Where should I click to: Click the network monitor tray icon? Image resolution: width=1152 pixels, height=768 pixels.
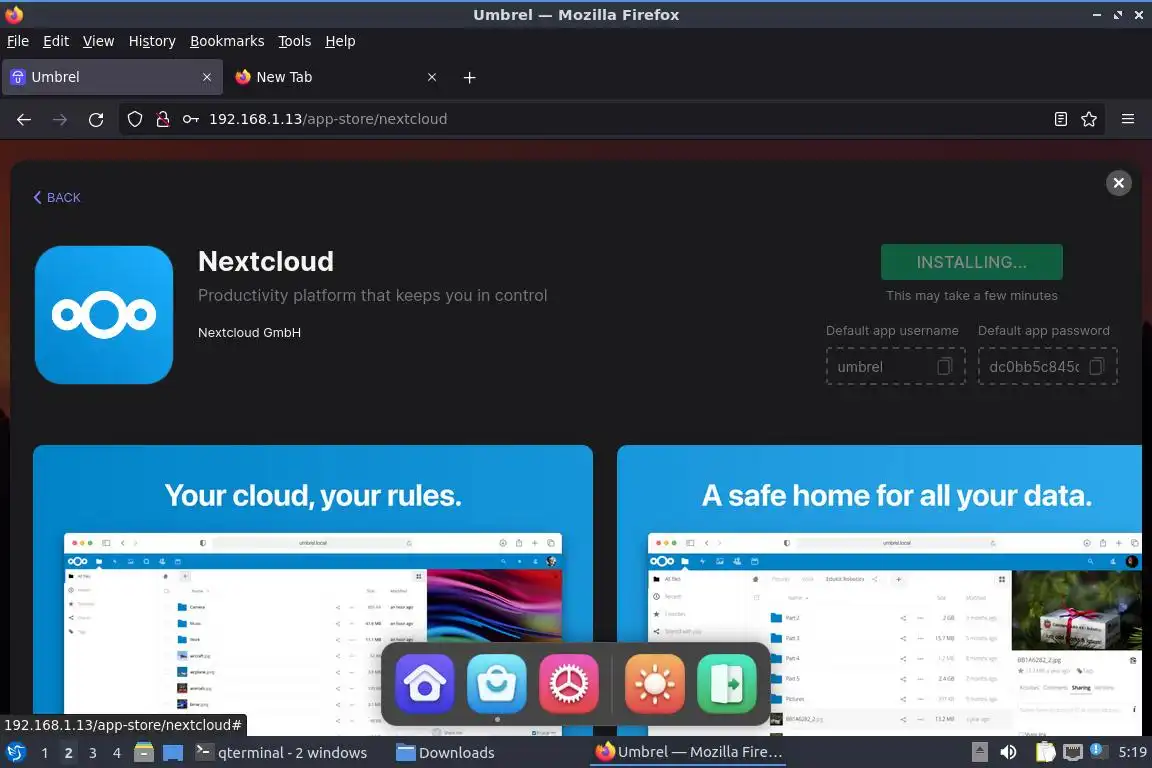click(x=1073, y=753)
